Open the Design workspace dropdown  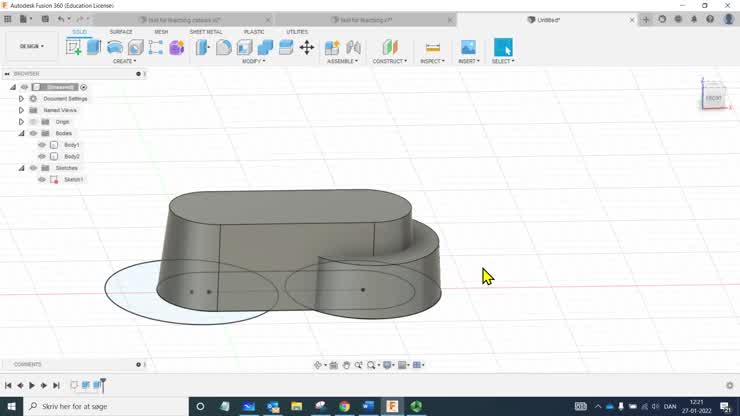(32, 46)
